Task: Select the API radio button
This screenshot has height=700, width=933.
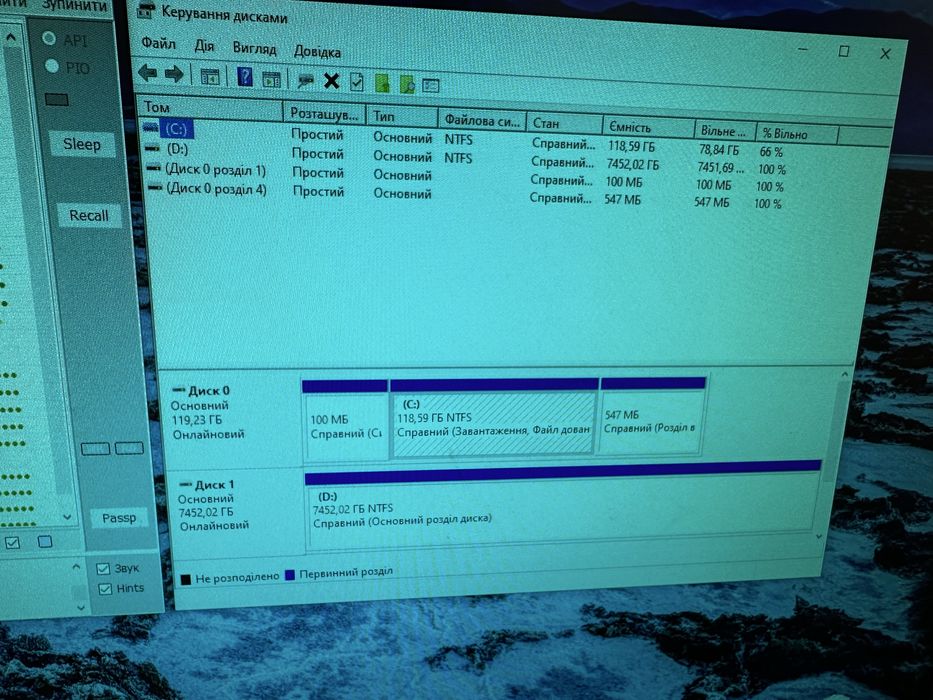Action: click(49, 39)
